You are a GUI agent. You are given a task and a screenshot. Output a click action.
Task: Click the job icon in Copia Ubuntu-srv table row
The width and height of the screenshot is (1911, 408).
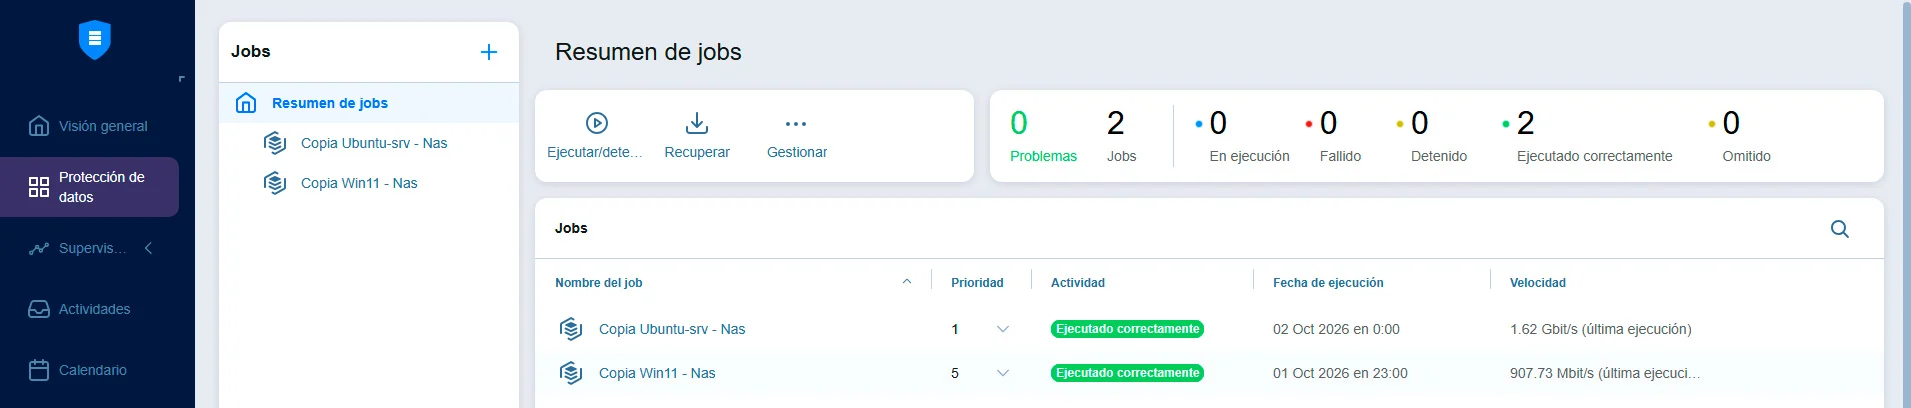571,329
